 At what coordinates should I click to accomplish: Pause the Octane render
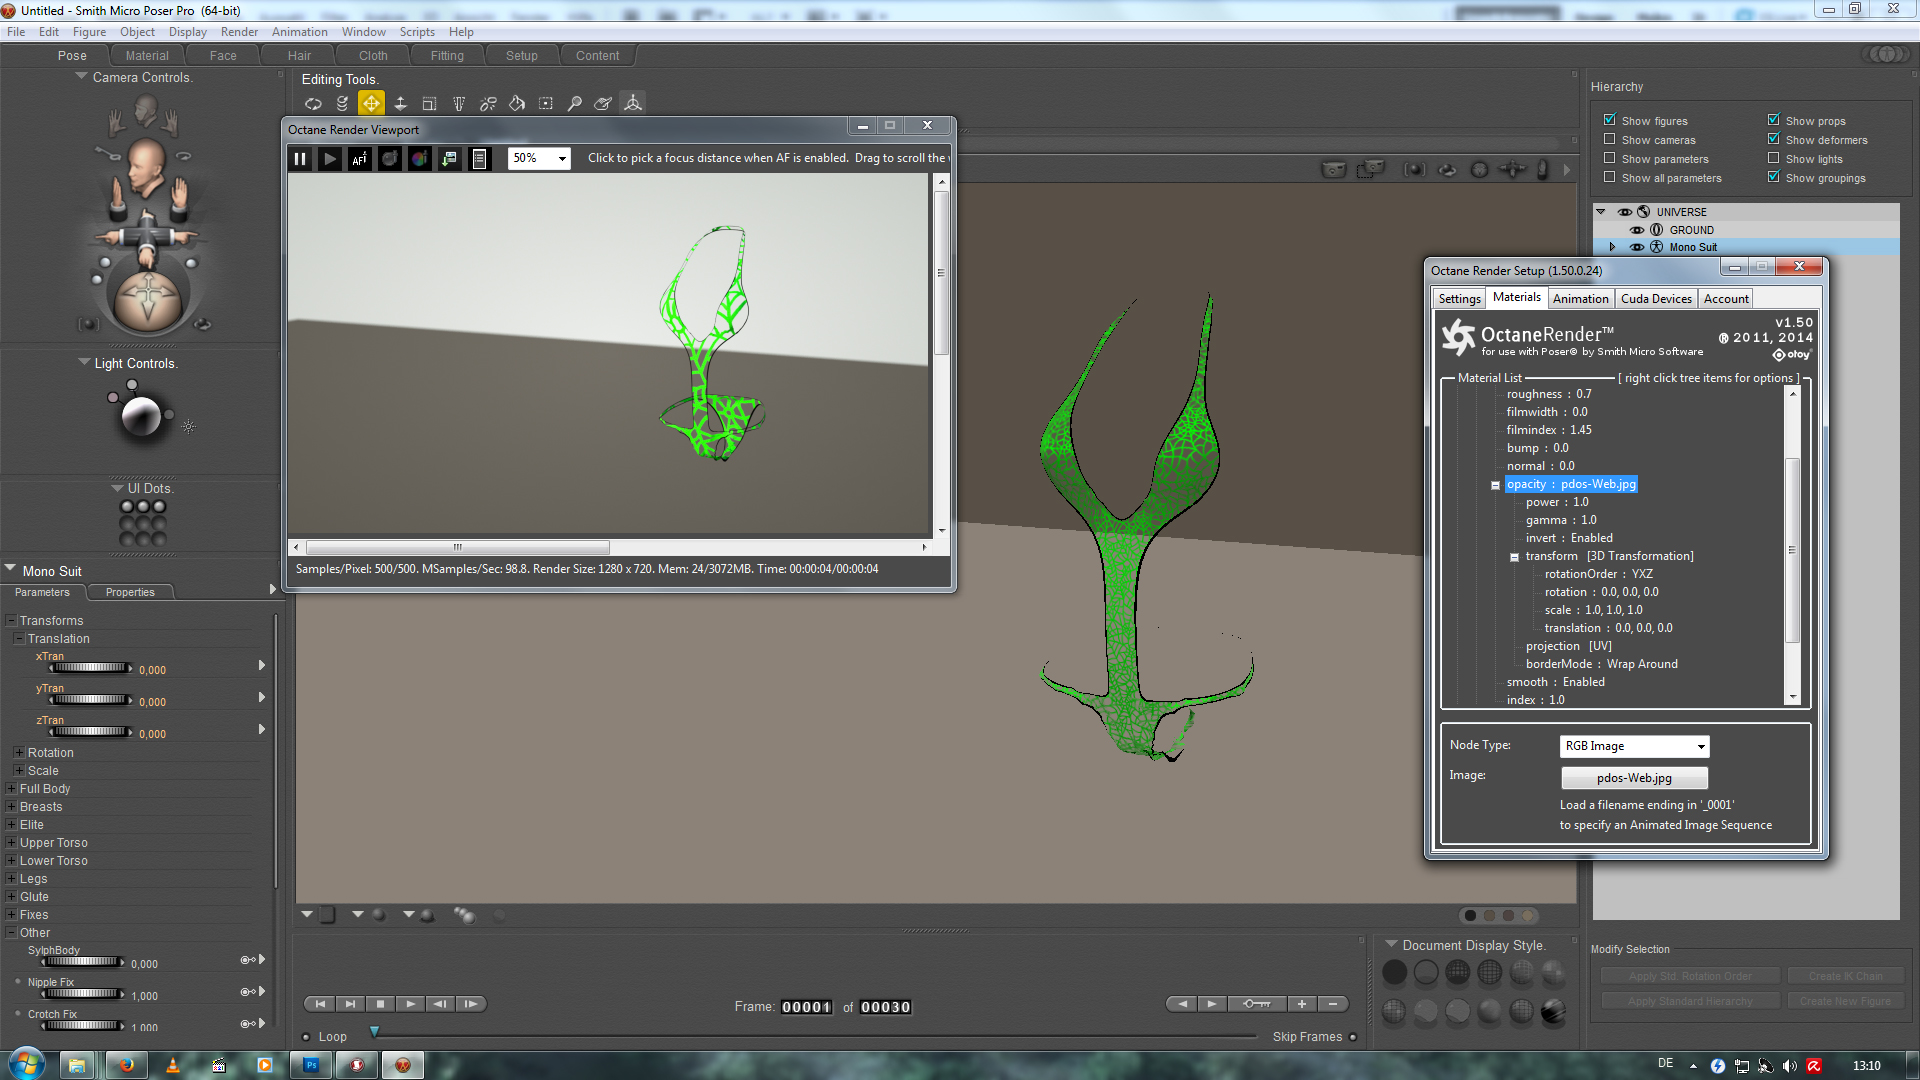[x=300, y=159]
